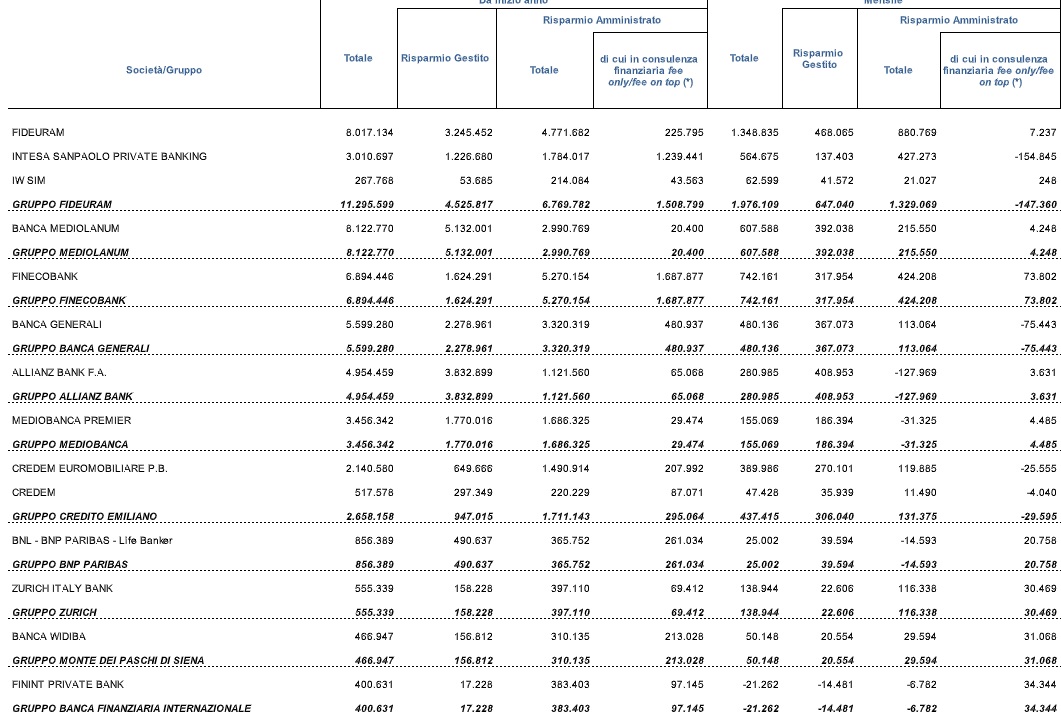Click the cell showing 3.456.342 in MEDIOBANCA PREMIER row
Viewport: 1061px width, 726px height.
pos(369,421)
